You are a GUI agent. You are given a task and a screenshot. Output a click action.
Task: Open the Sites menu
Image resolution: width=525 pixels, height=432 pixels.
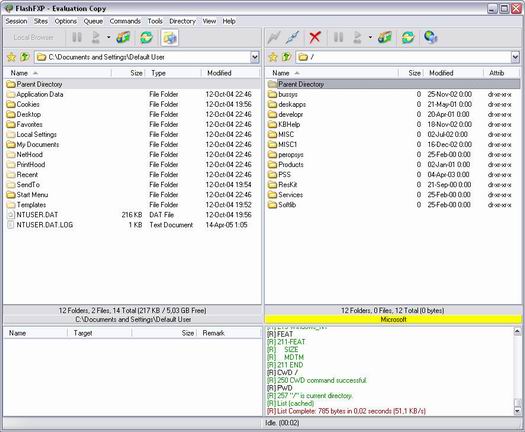pyautogui.click(x=41, y=21)
